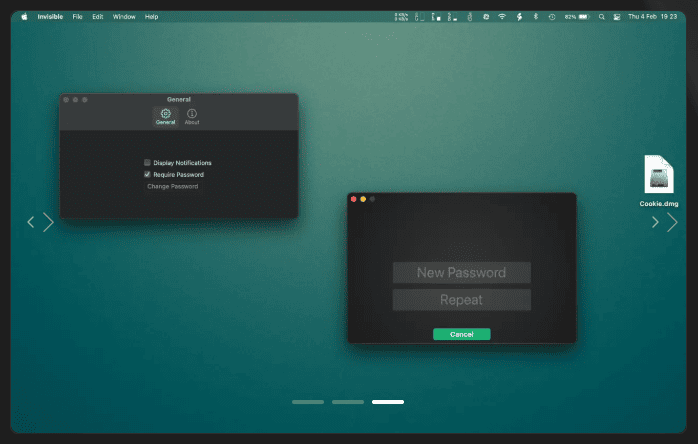This screenshot has height=444, width=698.
Task: Open the Wi-Fi status menu
Action: [x=502, y=16]
